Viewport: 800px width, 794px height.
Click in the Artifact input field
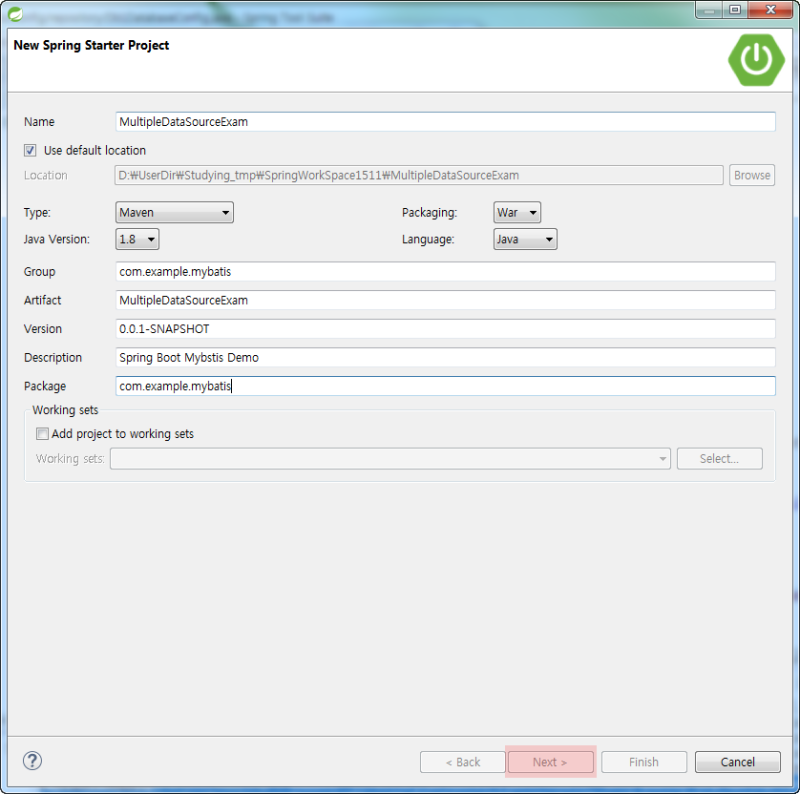click(445, 300)
